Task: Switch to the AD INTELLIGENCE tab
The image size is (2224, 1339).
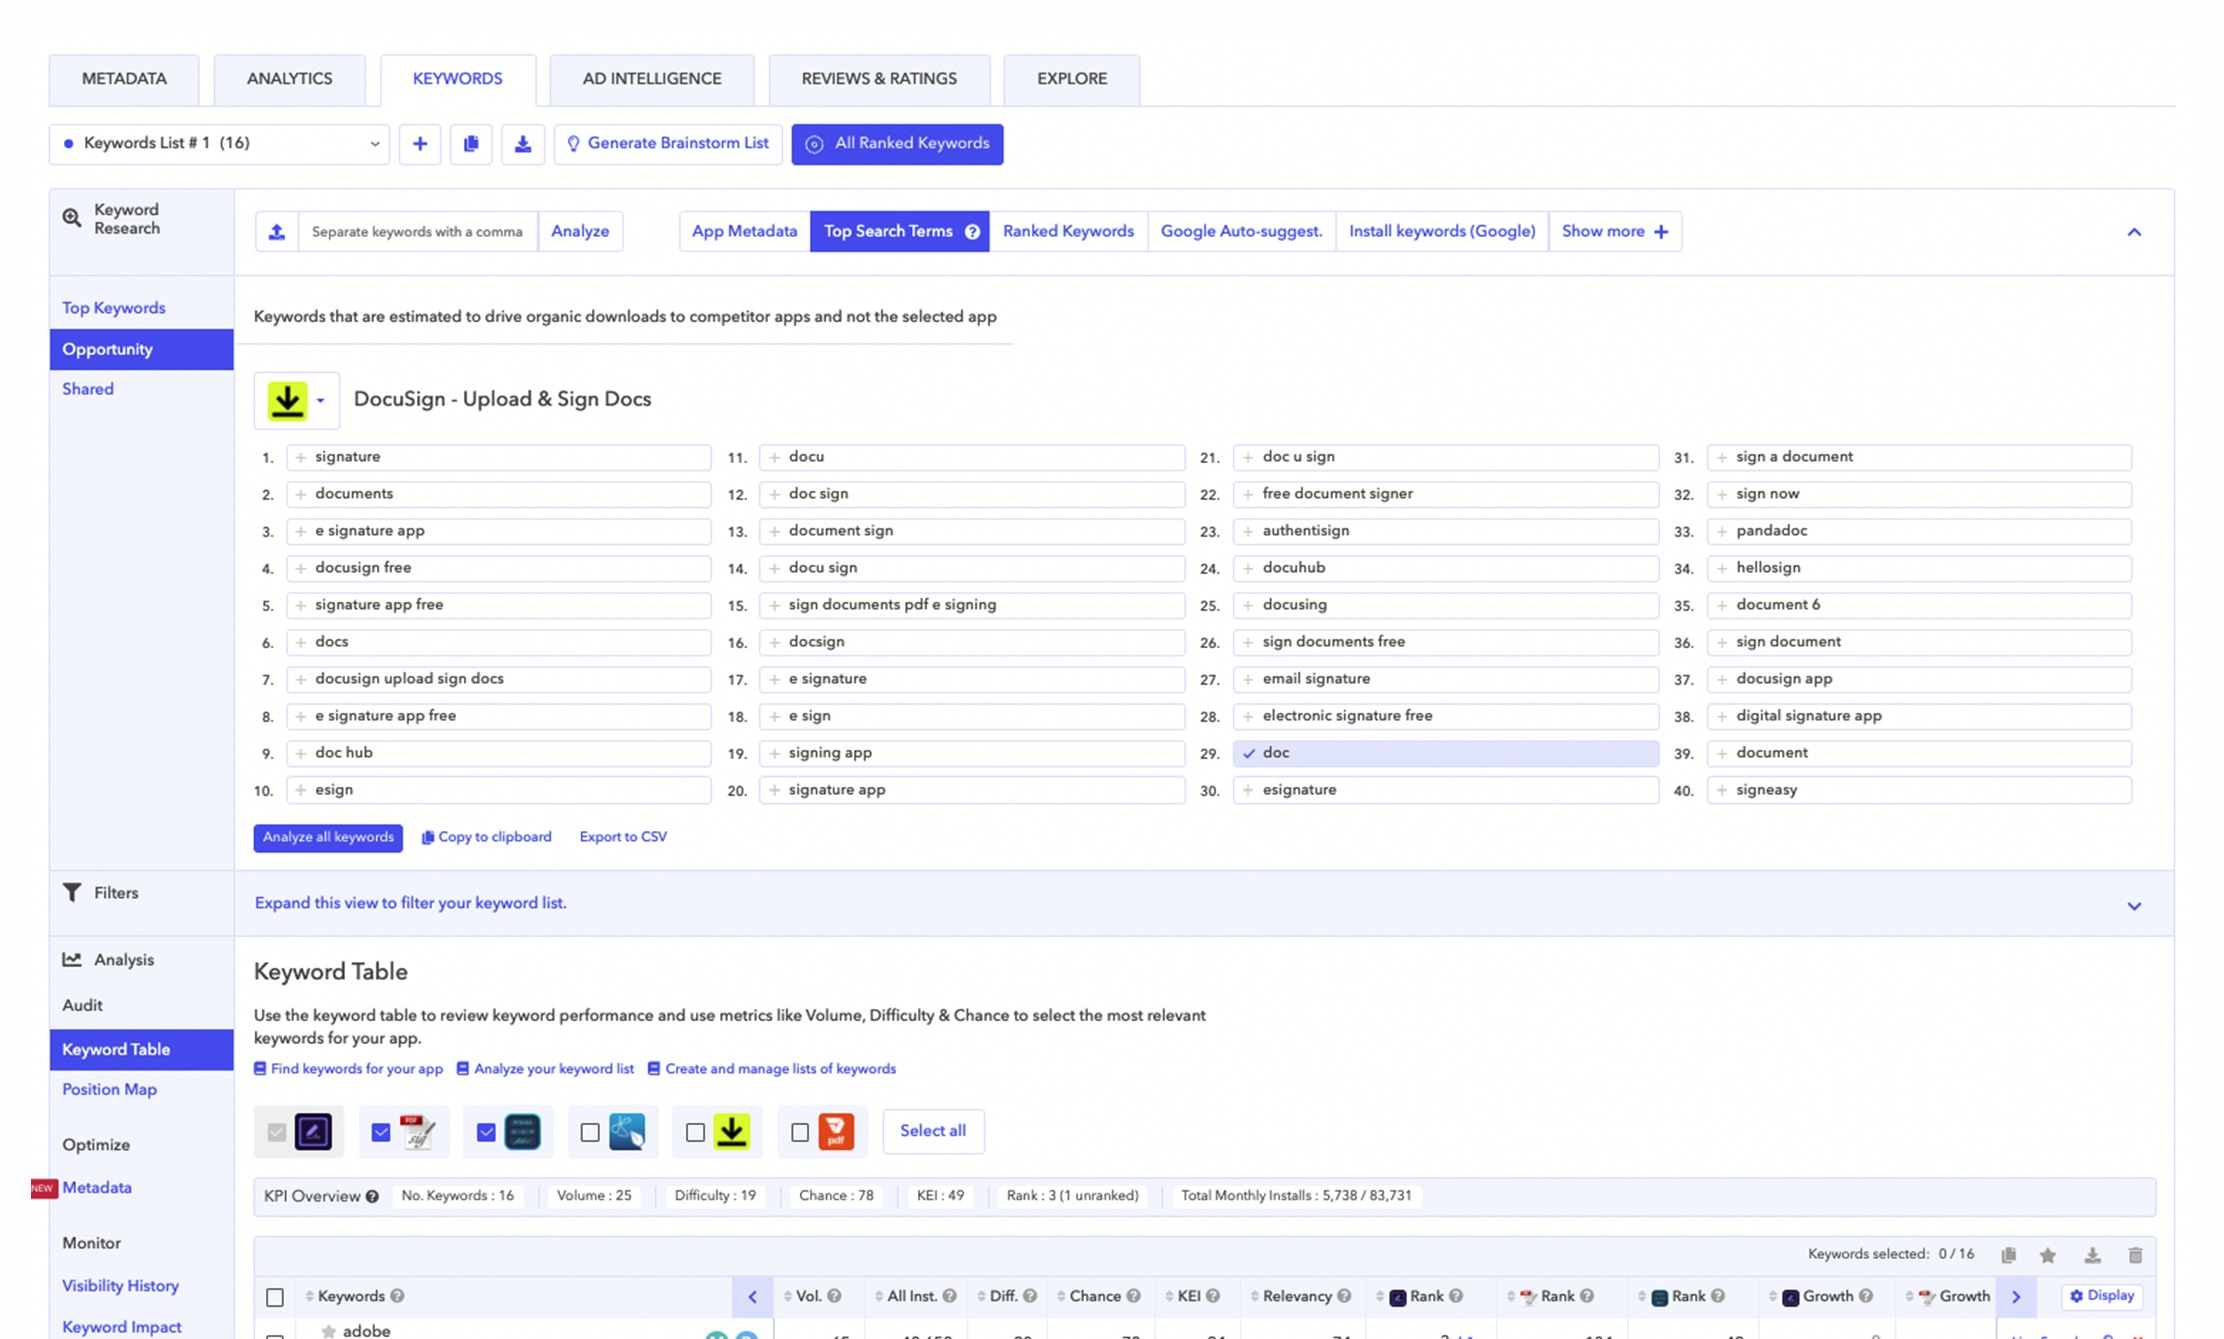Action: (x=651, y=79)
